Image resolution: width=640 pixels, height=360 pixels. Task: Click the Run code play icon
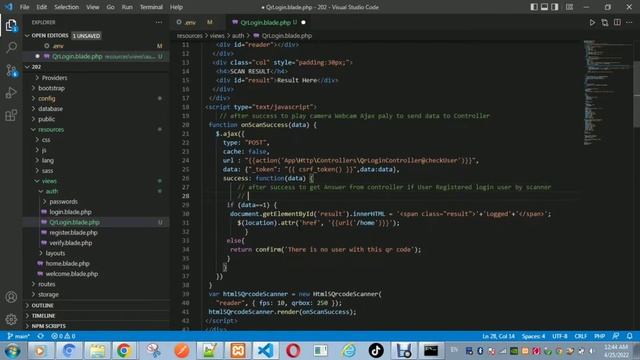(x=592, y=22)
